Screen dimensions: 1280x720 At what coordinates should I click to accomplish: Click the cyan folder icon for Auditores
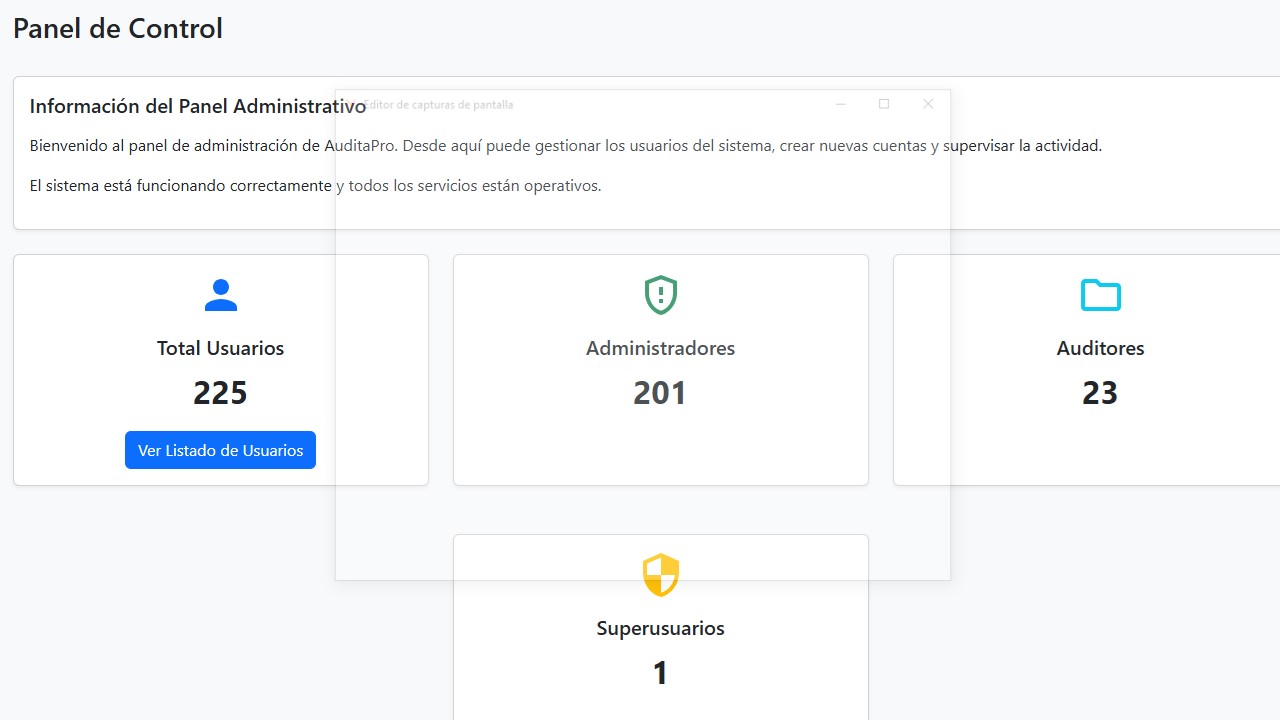pyautogui.click(x=1100, y=295)
